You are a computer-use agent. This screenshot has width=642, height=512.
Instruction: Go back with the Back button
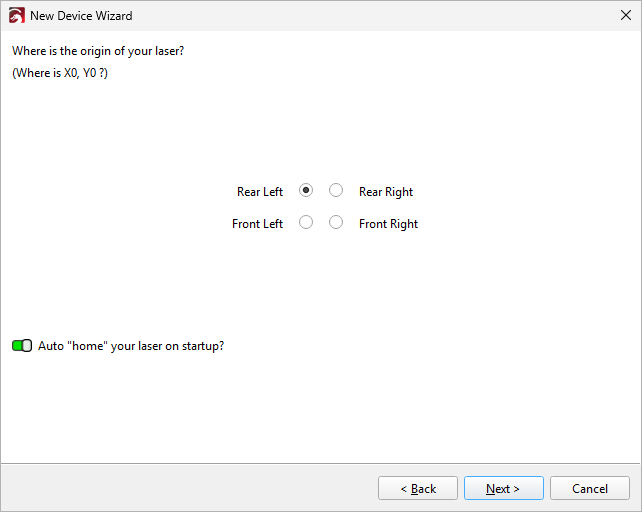tap(418, 488)
